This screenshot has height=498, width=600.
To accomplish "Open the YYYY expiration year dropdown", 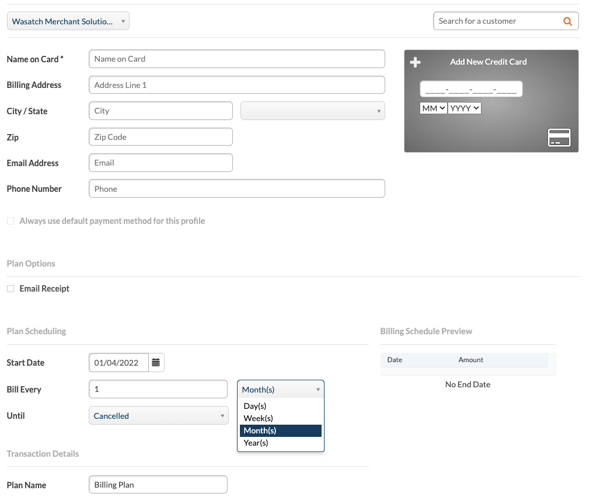I will click(465, 108).
